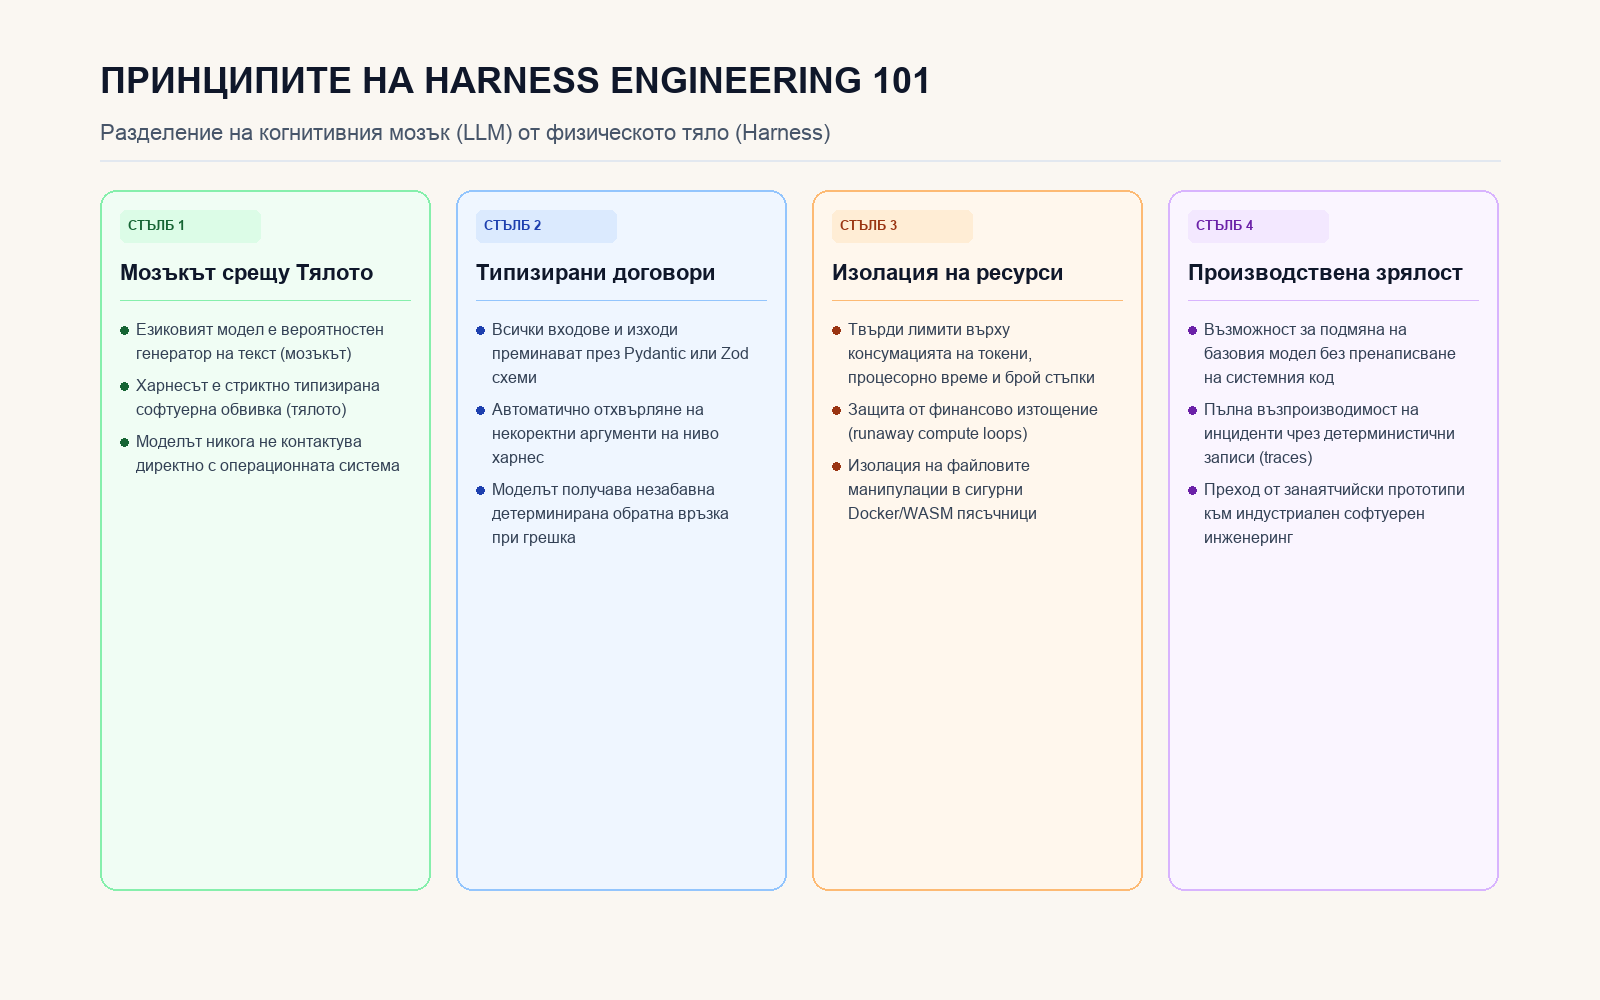Click the heading Мозъкът срещу Тялото
The height and width of the screenshot is (1000, 1600).
click(x=246, y=273)
